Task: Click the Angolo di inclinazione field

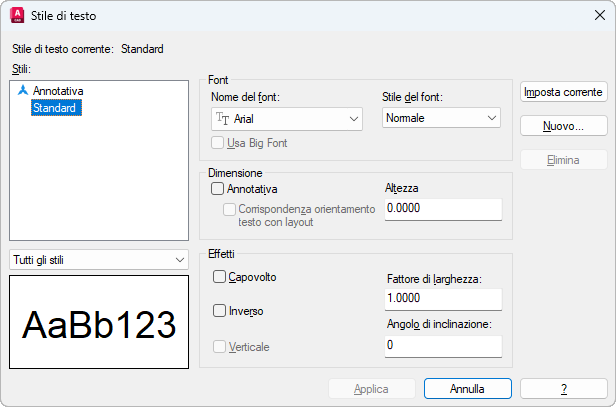Action: tap(442, 344)
